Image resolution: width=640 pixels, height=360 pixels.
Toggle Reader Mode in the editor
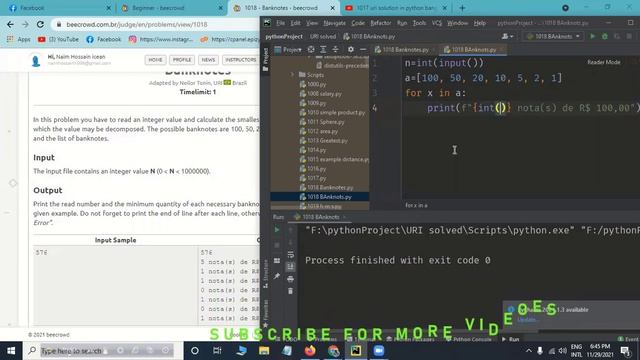click(604, 62)
